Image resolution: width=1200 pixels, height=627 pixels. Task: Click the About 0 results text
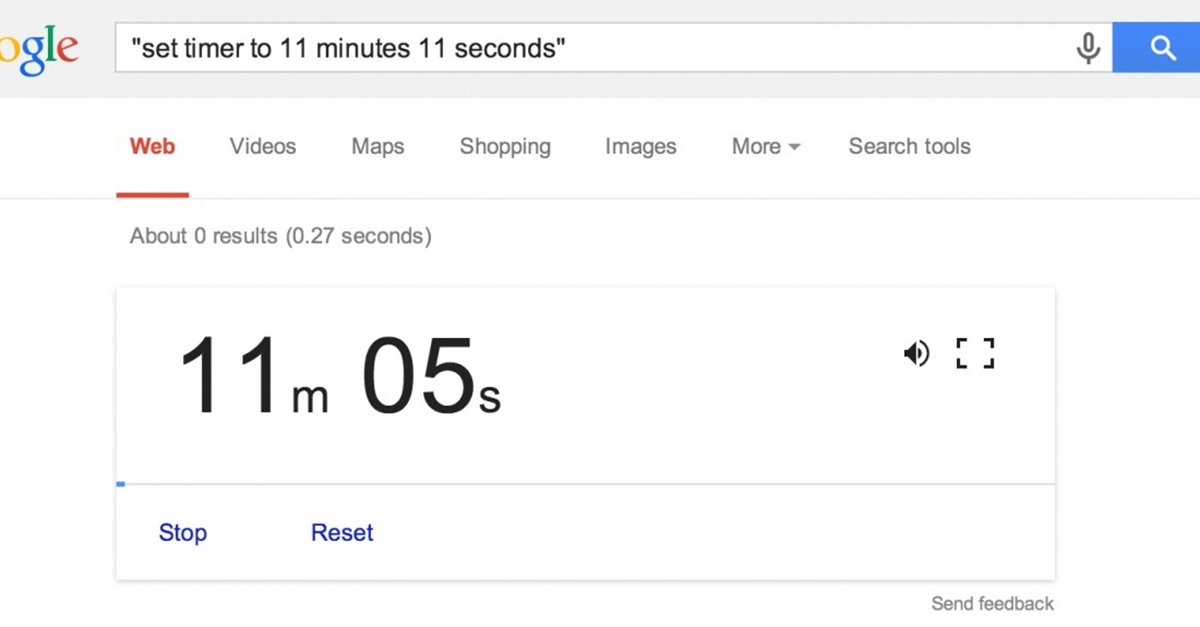(280, 237)
